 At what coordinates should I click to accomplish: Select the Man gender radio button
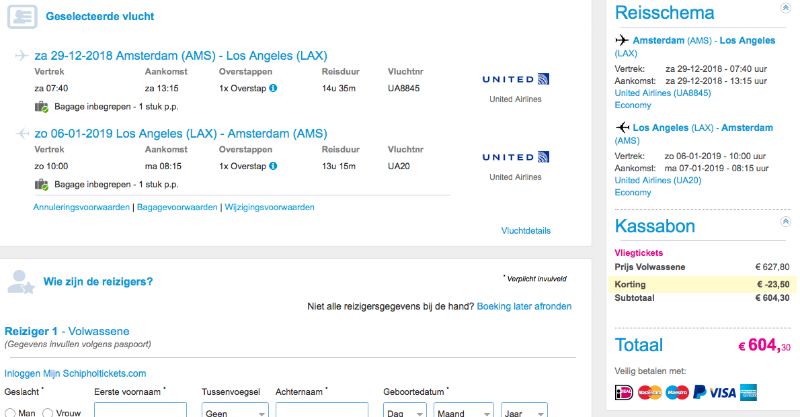(10, 413)
